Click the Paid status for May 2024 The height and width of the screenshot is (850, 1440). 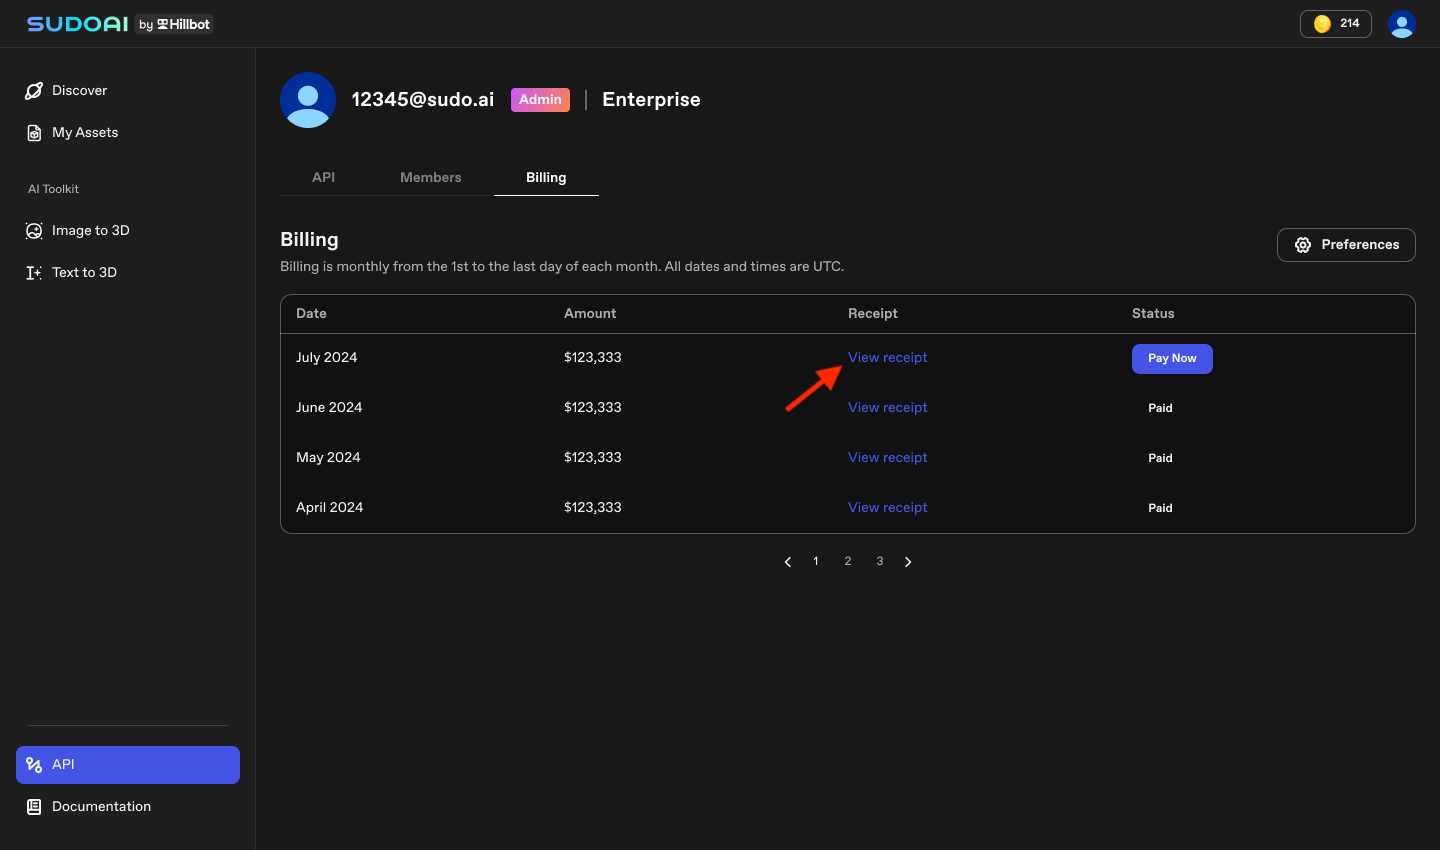(1160, 458)
